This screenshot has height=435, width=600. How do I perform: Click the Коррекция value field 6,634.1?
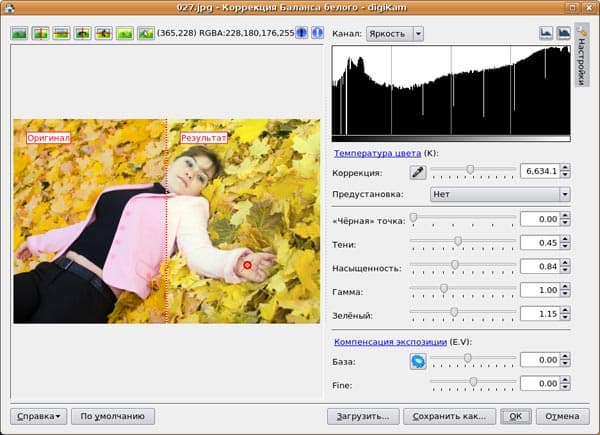click(x=540, y=171)
